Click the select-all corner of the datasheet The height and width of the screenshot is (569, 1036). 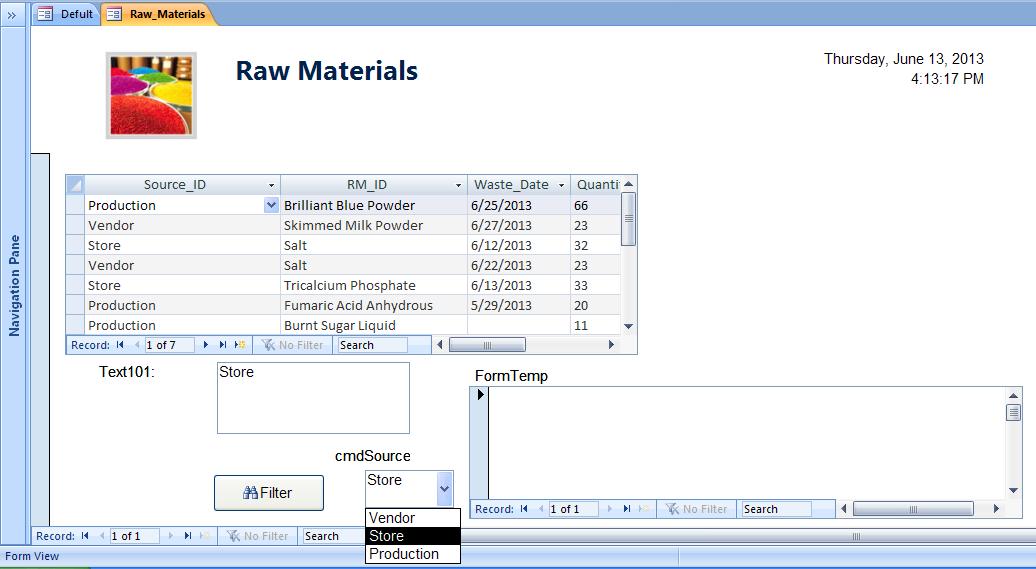(x=75, y=185)
